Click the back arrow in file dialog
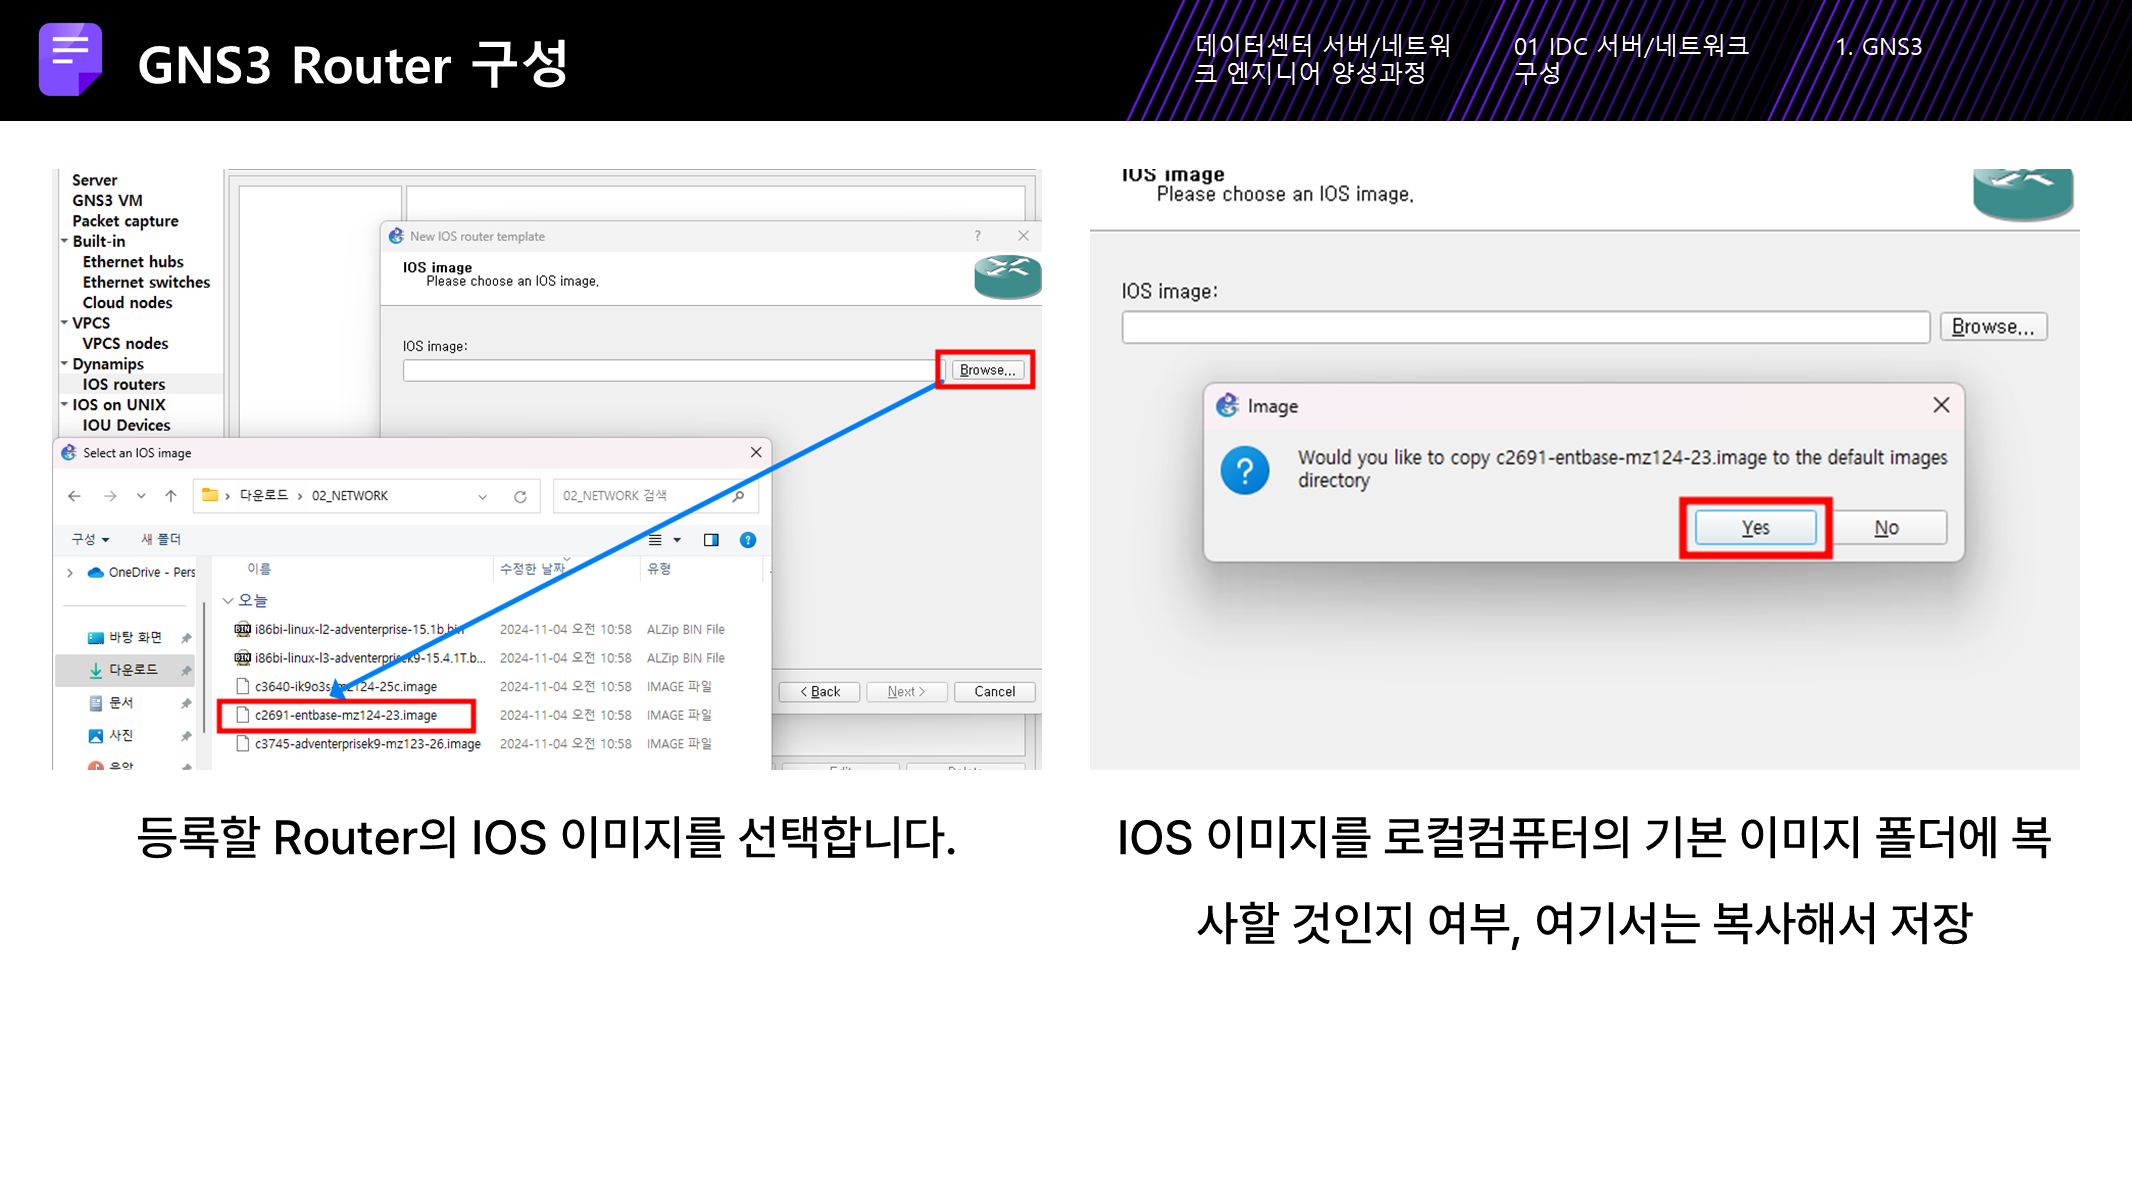Viewport: 2132px width, 1200px height. pyautogui.click(x=74, y=496)
